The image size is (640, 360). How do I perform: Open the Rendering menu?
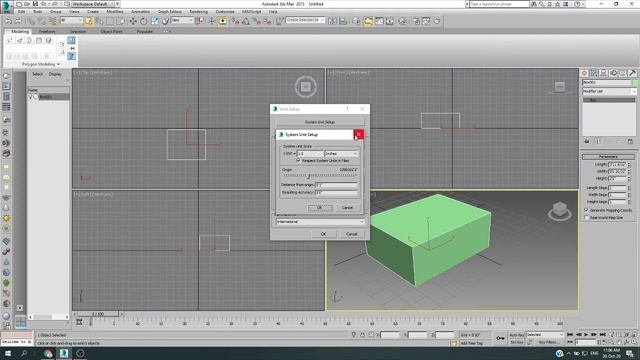[198, 11]
